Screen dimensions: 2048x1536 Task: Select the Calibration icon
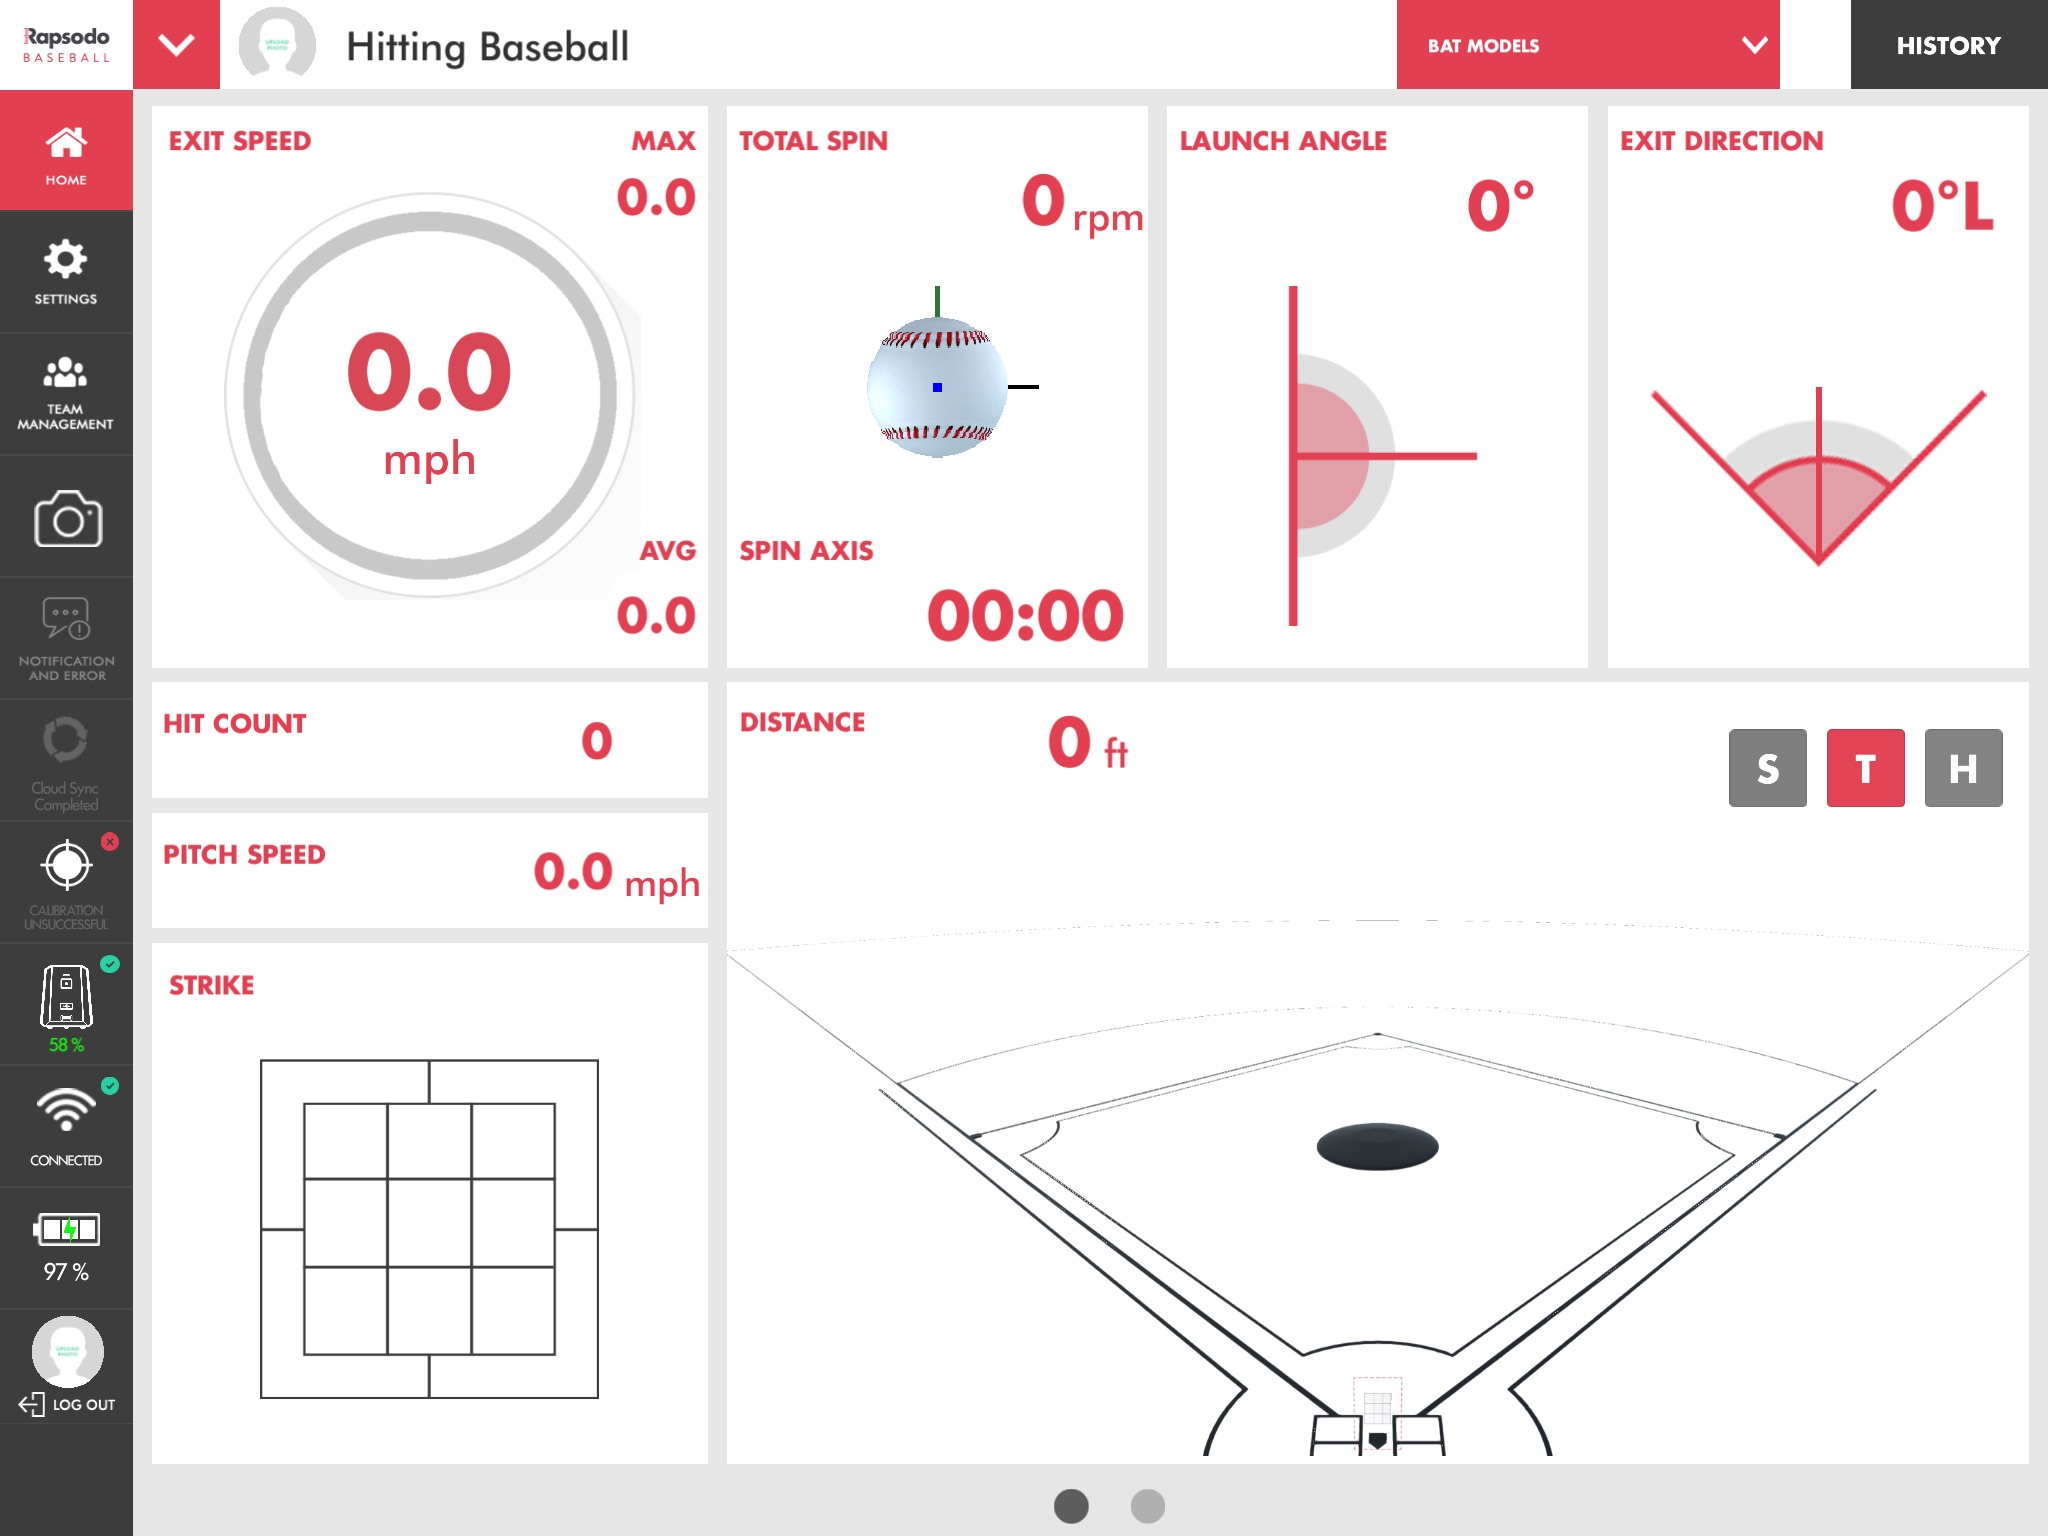[x=66, y=865]
